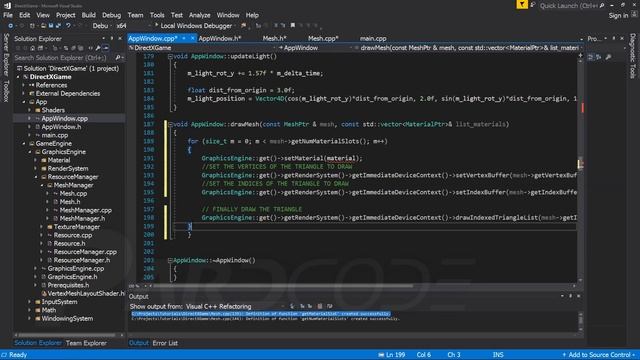Pin the Output panel using auto-hide pin
Viewport: 640px width, 360px height.
[x=571, y=296]
